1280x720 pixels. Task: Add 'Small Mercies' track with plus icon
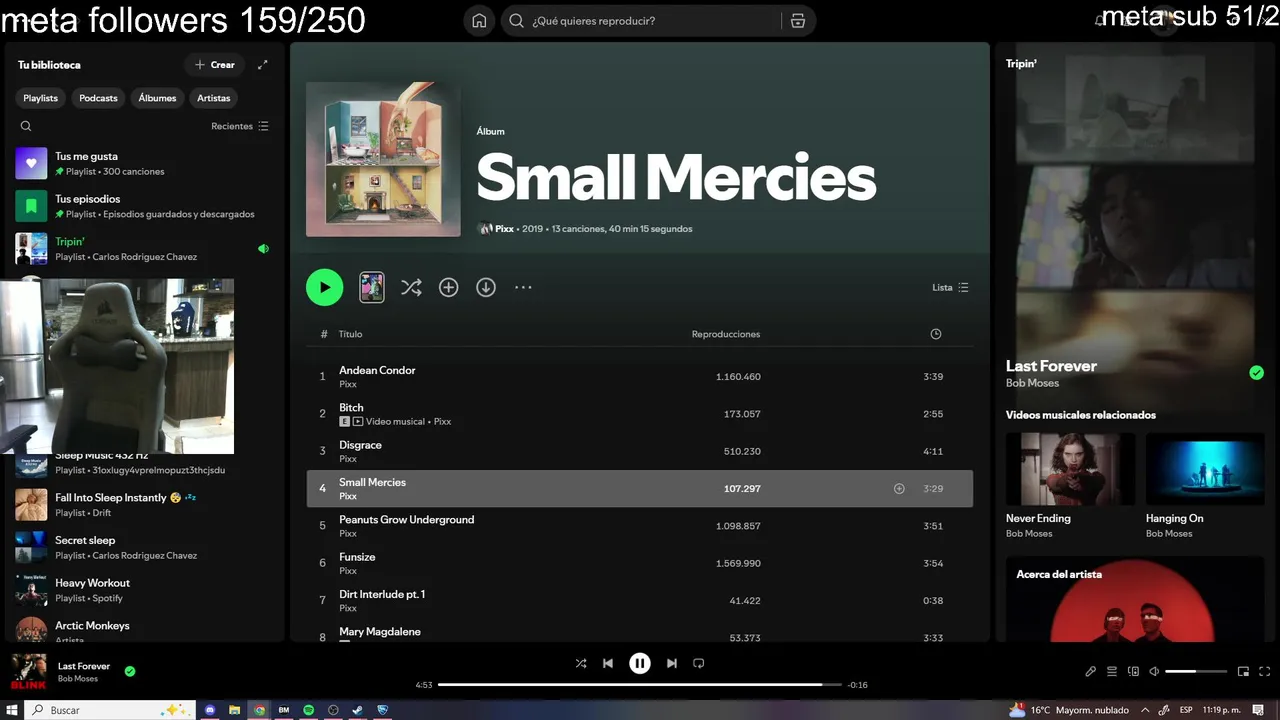pos(899,489)
